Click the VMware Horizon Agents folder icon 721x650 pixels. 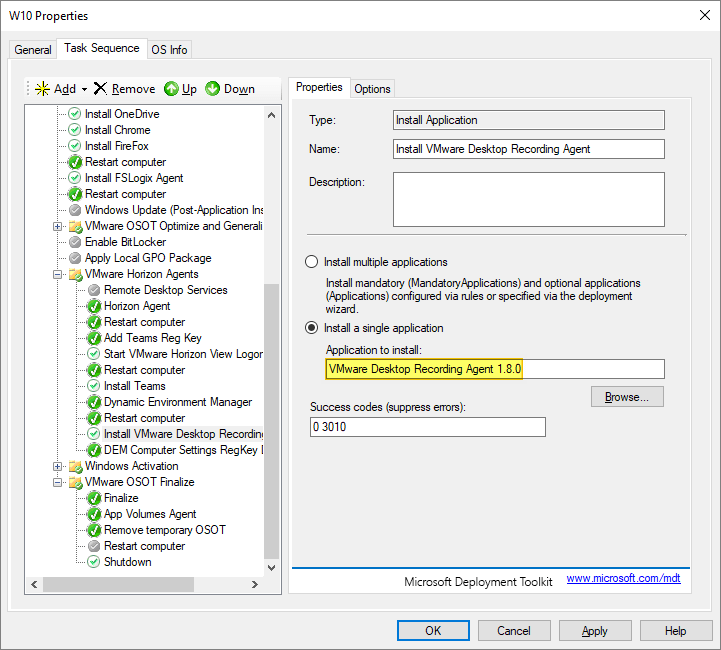(x=74, y=274)
